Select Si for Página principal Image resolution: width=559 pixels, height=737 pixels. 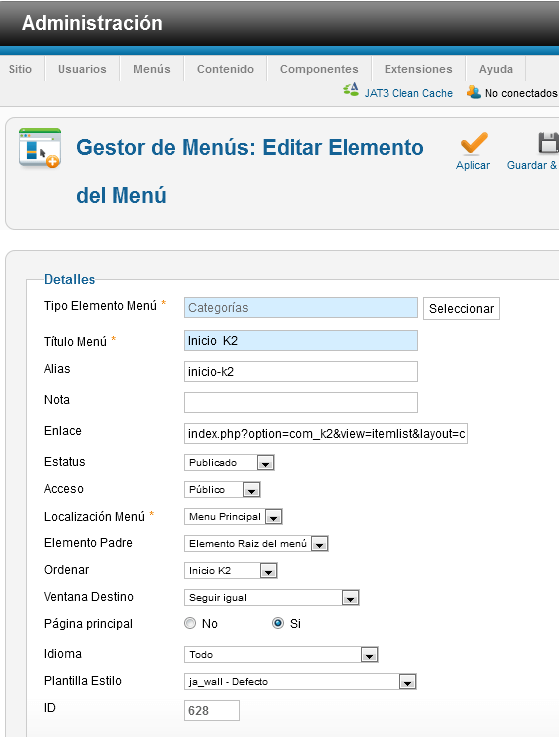point(278,623)
